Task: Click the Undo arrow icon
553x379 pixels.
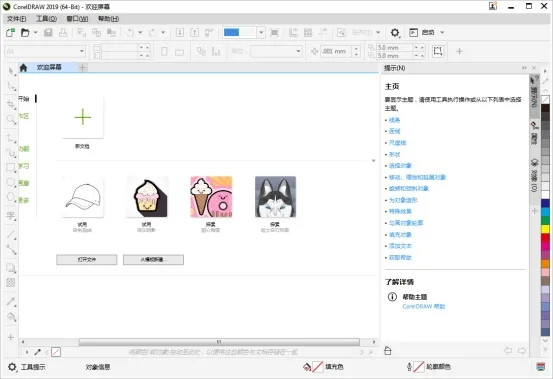Action: pos(130,33)
